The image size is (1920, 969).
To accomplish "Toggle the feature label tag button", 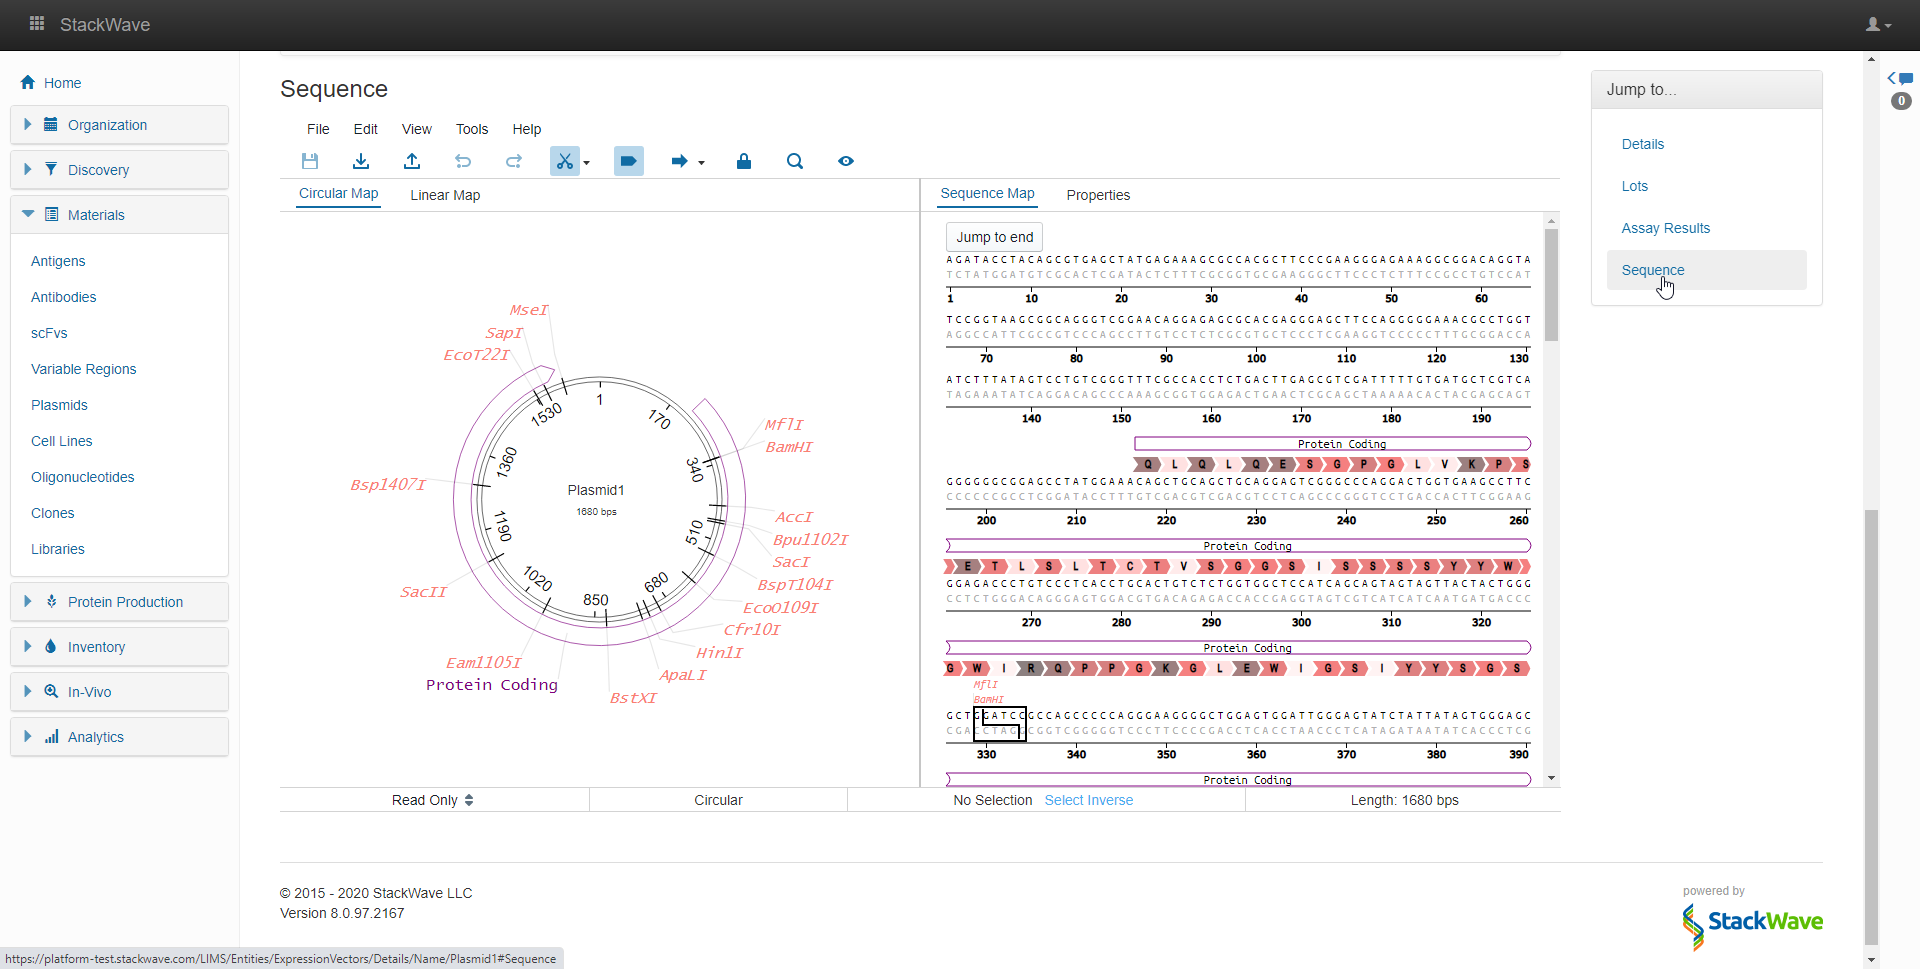I will click(628, 161).
